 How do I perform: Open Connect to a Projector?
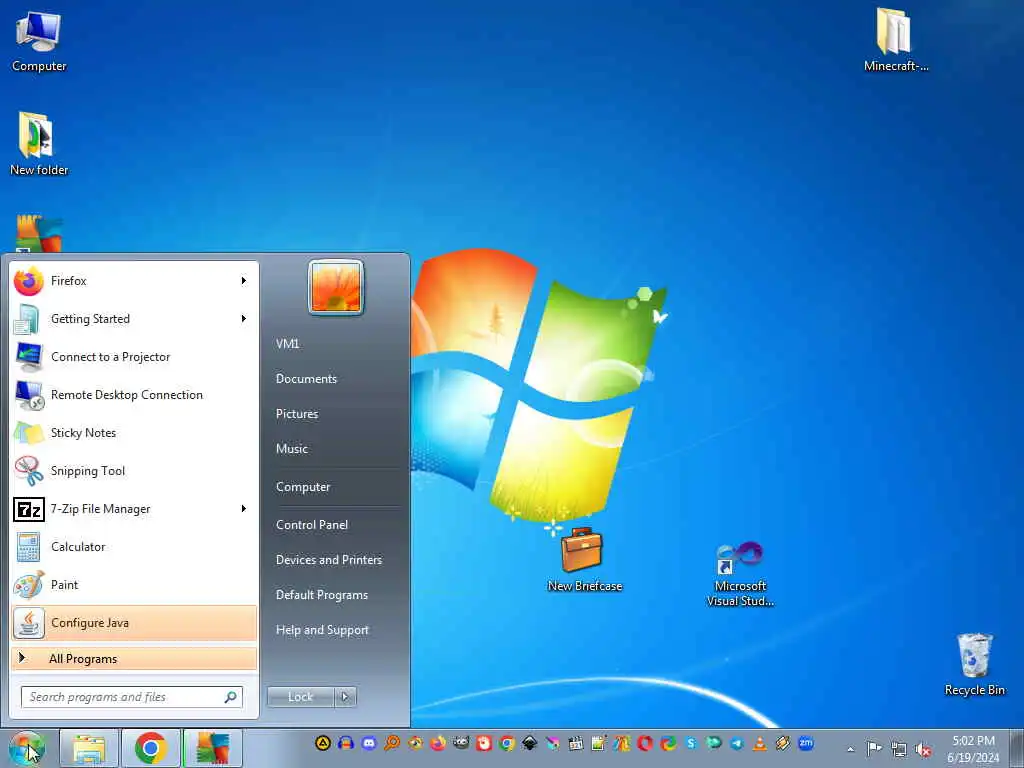[134, 357]
